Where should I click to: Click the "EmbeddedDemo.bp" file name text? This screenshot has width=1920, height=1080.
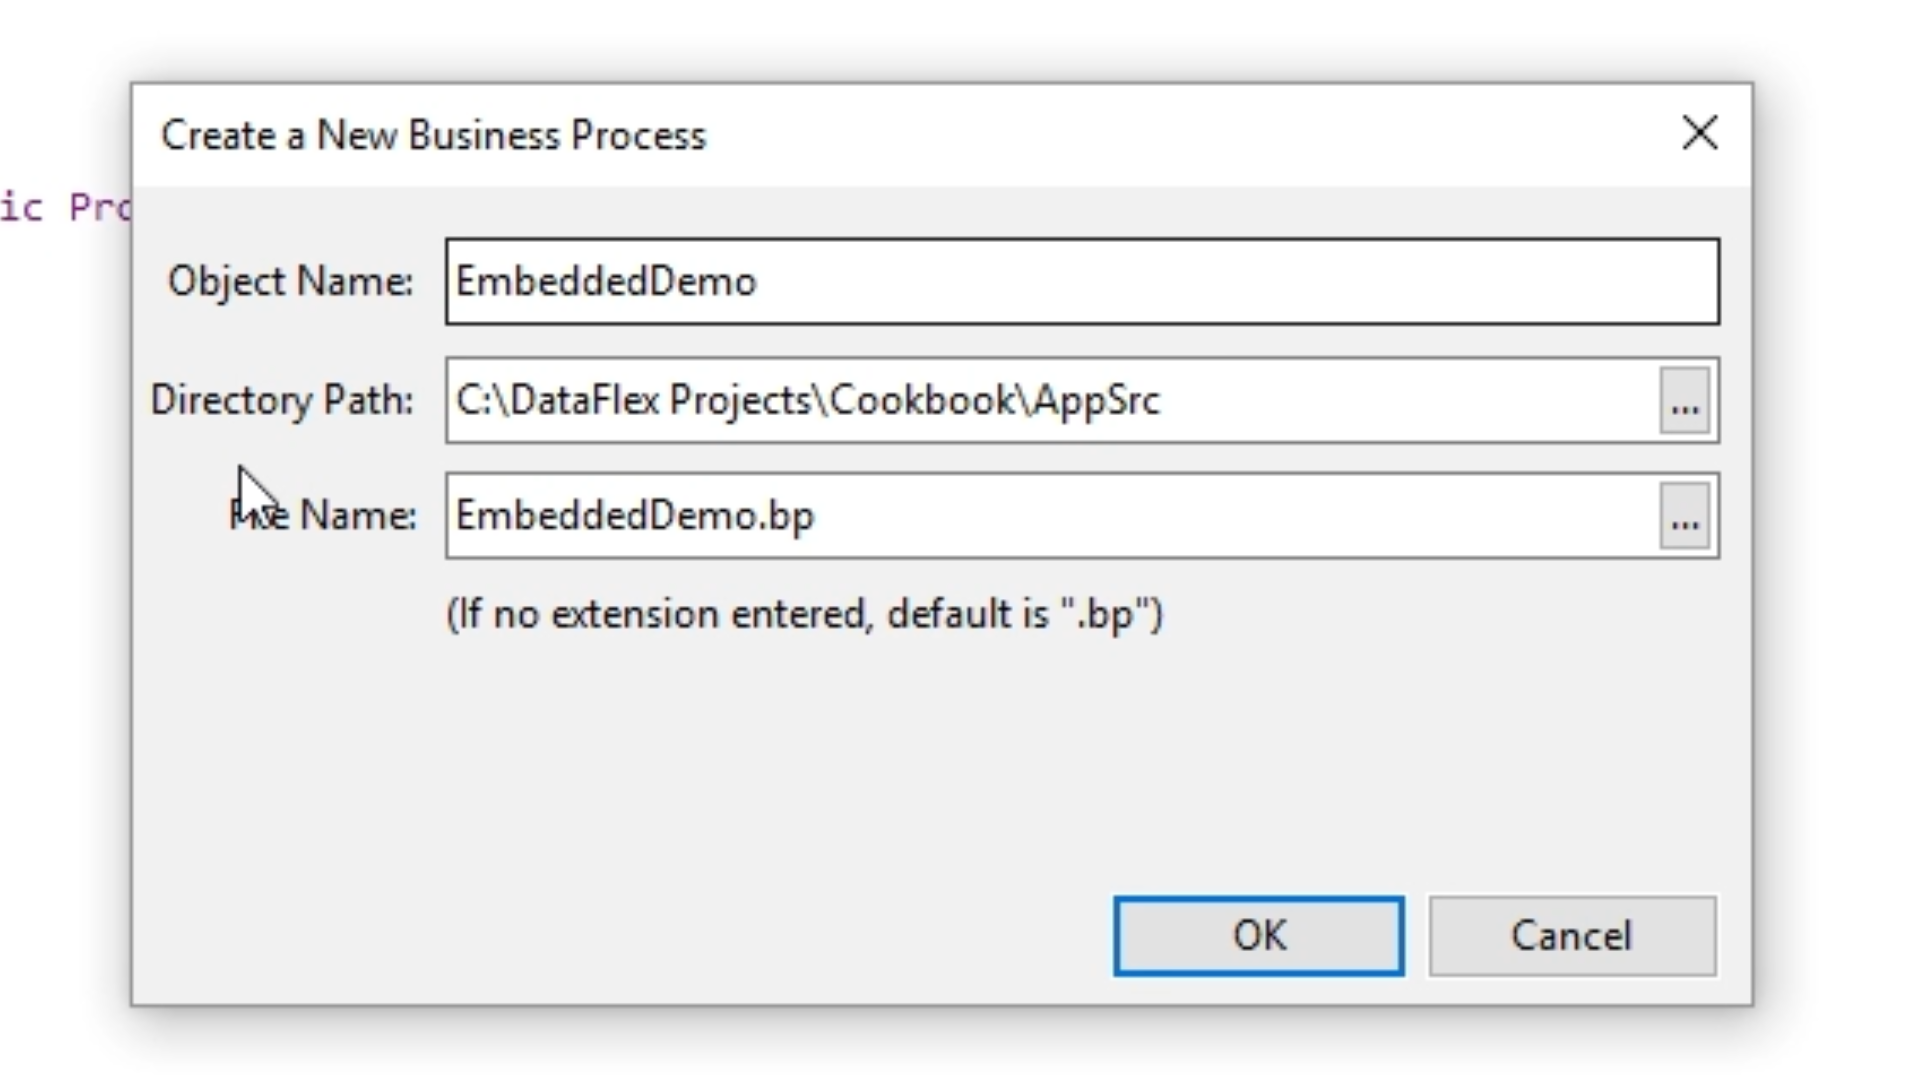[635, 516]
